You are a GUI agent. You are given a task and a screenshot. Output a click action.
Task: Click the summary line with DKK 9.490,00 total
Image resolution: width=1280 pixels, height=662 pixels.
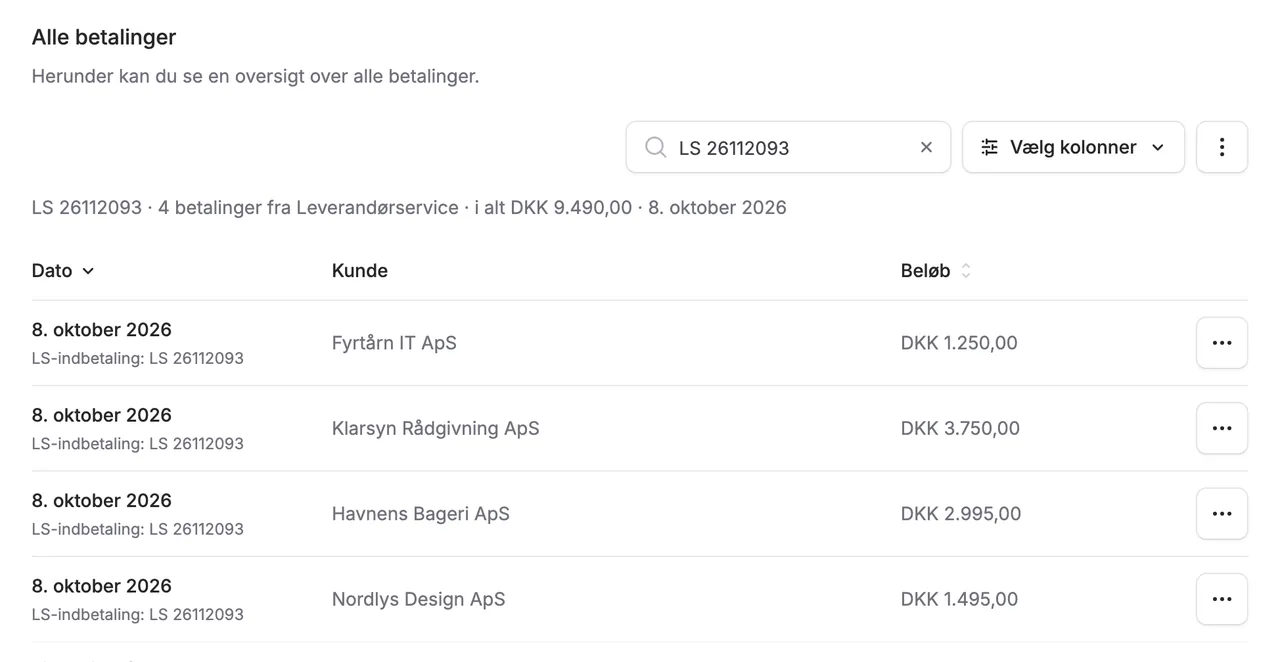(409, 207)
